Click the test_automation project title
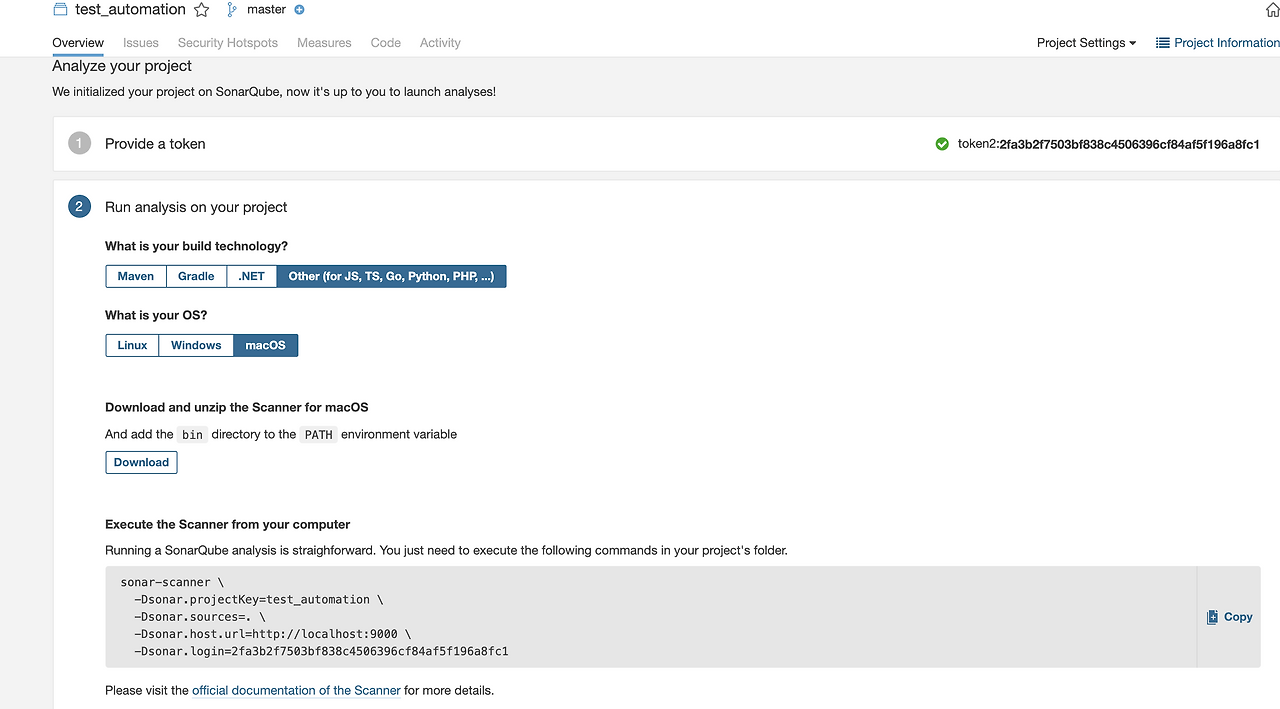 click(130, 9)
